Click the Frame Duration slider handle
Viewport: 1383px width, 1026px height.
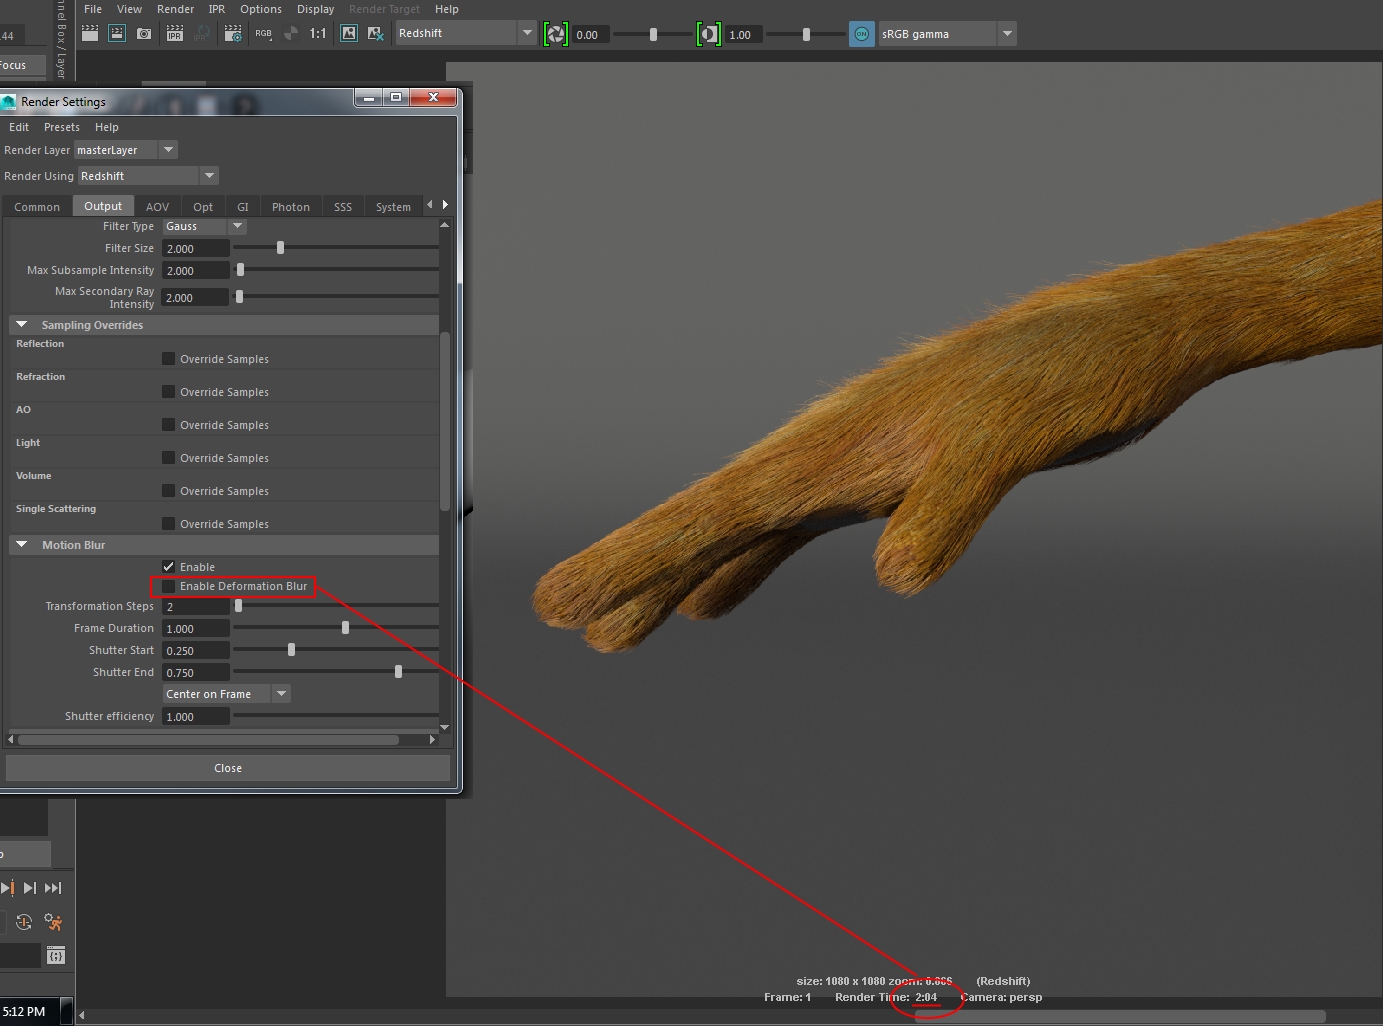pyautogui.click(x=345, y=628)
